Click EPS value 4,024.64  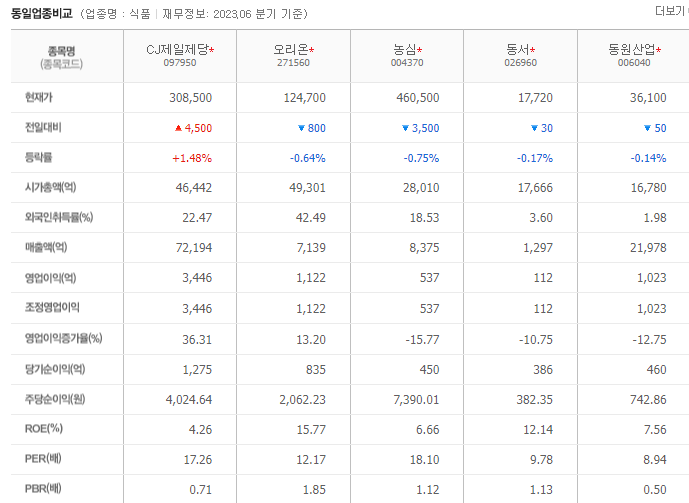click(x=189, y=400)
